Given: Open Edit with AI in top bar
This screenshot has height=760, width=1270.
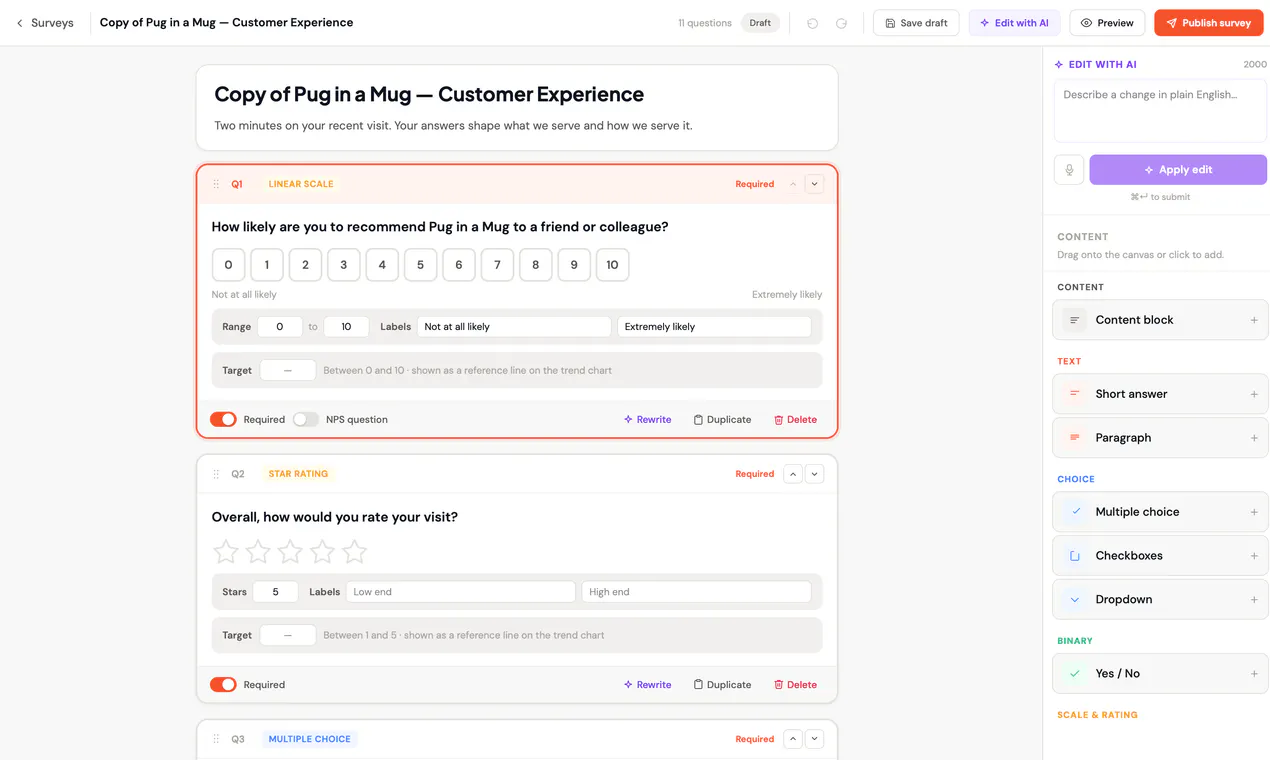Looking at the screenshot, I should pos(1014,23).
